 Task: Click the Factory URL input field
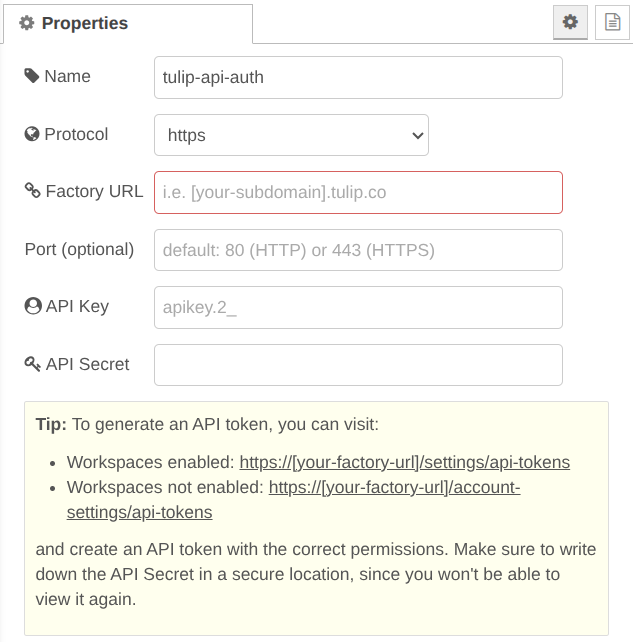tap(358, 192)
